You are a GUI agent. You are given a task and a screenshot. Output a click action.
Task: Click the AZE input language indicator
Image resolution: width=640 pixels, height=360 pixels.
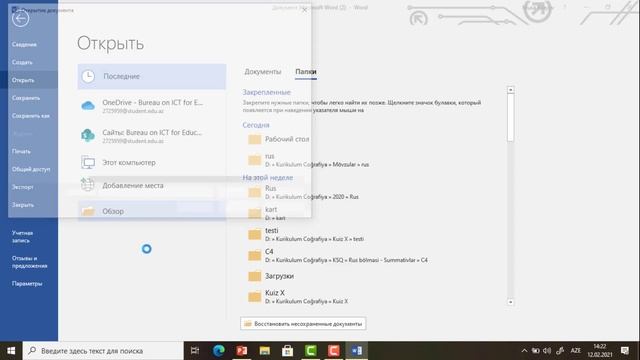point(576,351)
